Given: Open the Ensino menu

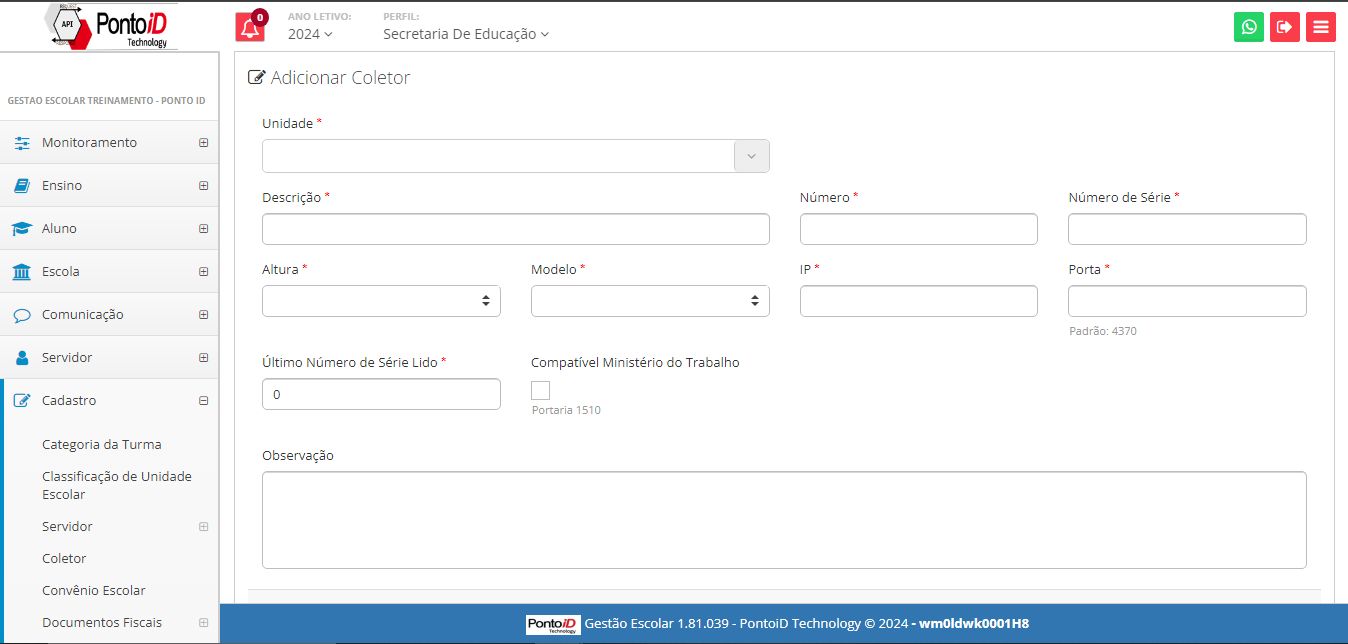Looking at the screenshot, I should (109, 186).
